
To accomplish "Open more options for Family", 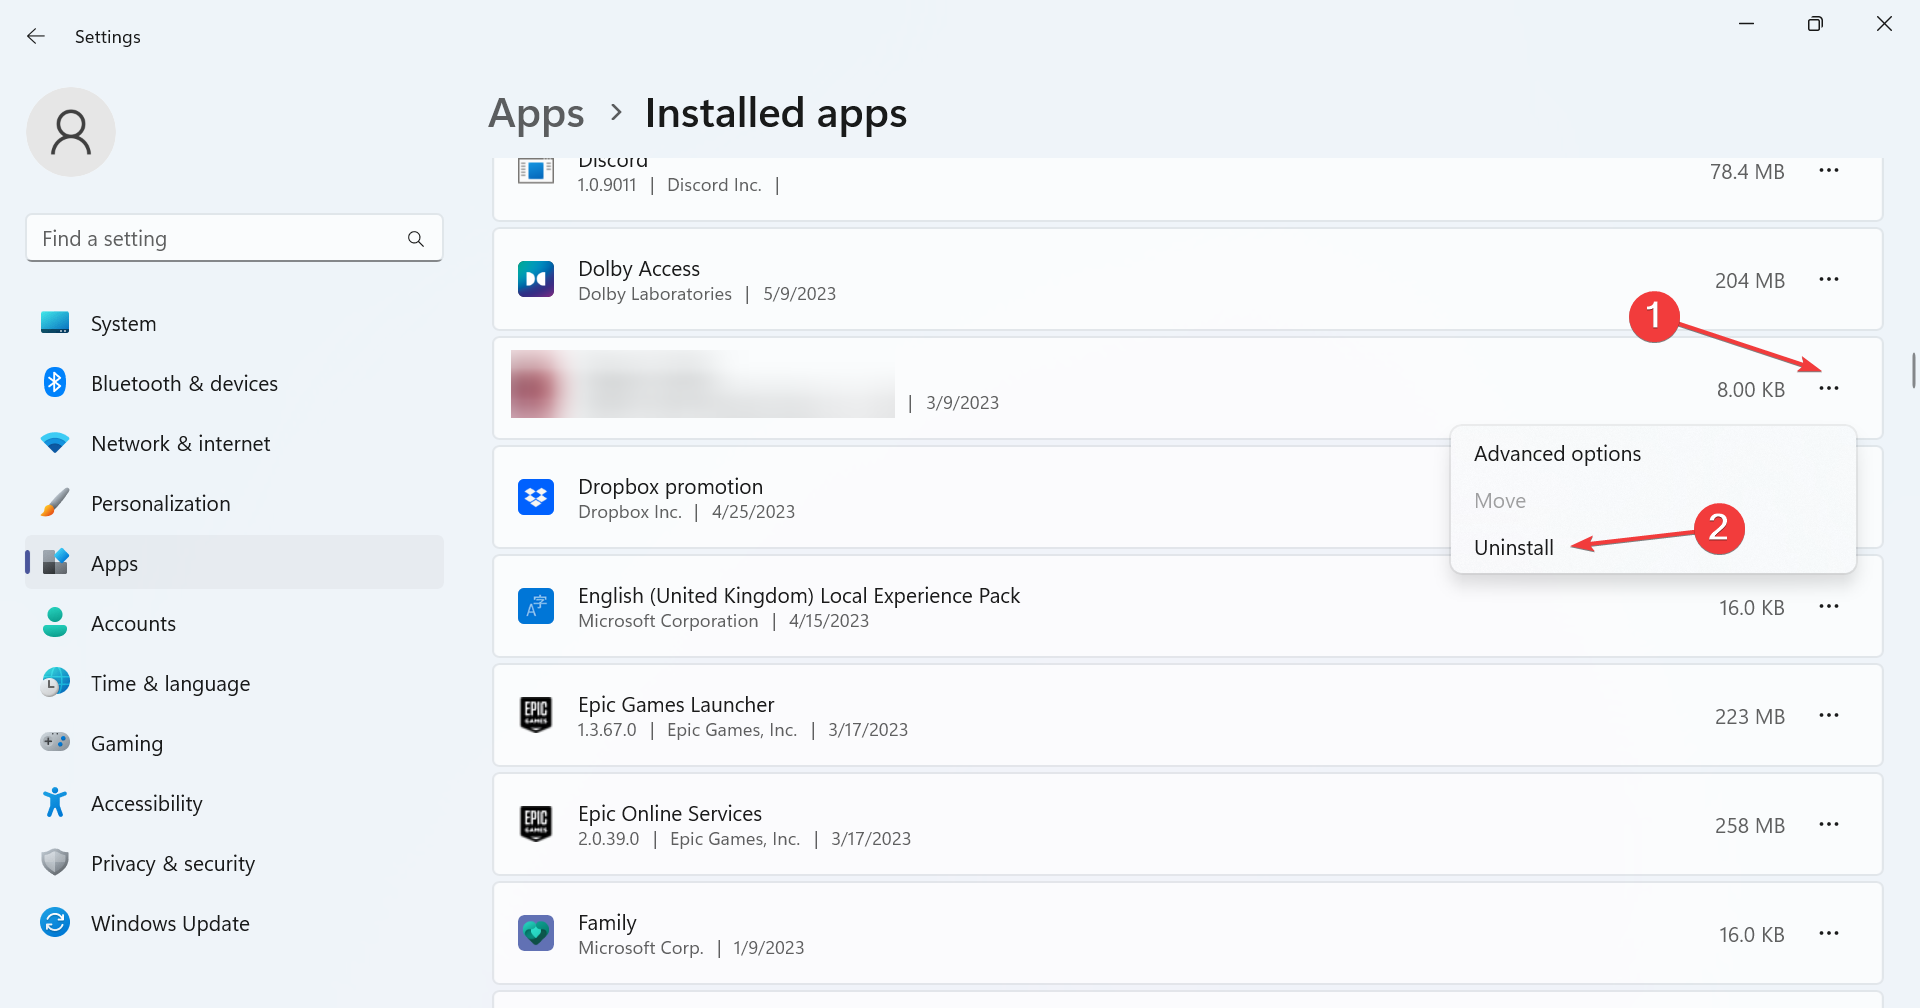I will tap(1829, 934).
